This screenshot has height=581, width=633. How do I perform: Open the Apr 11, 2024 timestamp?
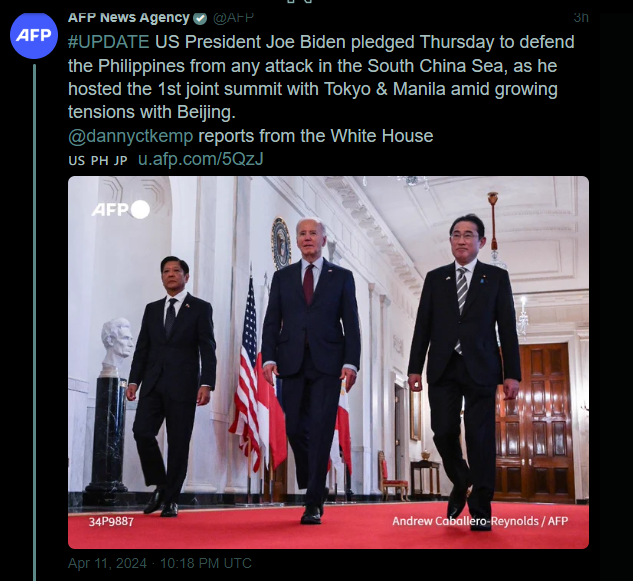click(x=107, y=563)
